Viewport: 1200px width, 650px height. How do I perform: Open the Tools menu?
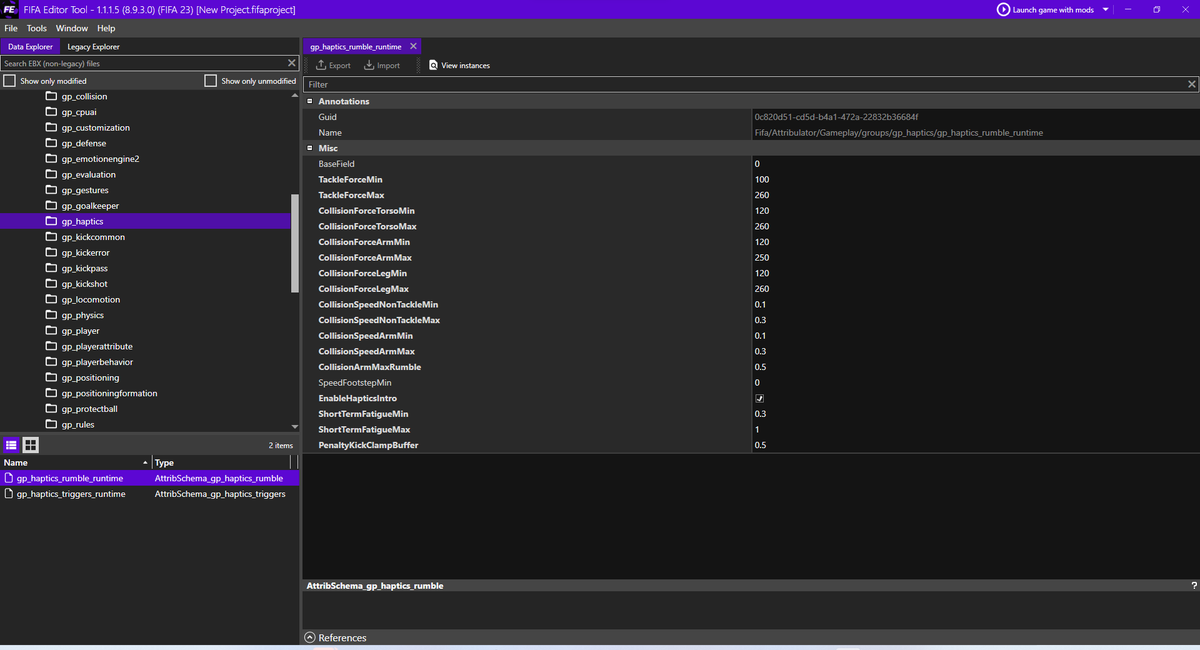pyautogui.click(x=36, y=28)
